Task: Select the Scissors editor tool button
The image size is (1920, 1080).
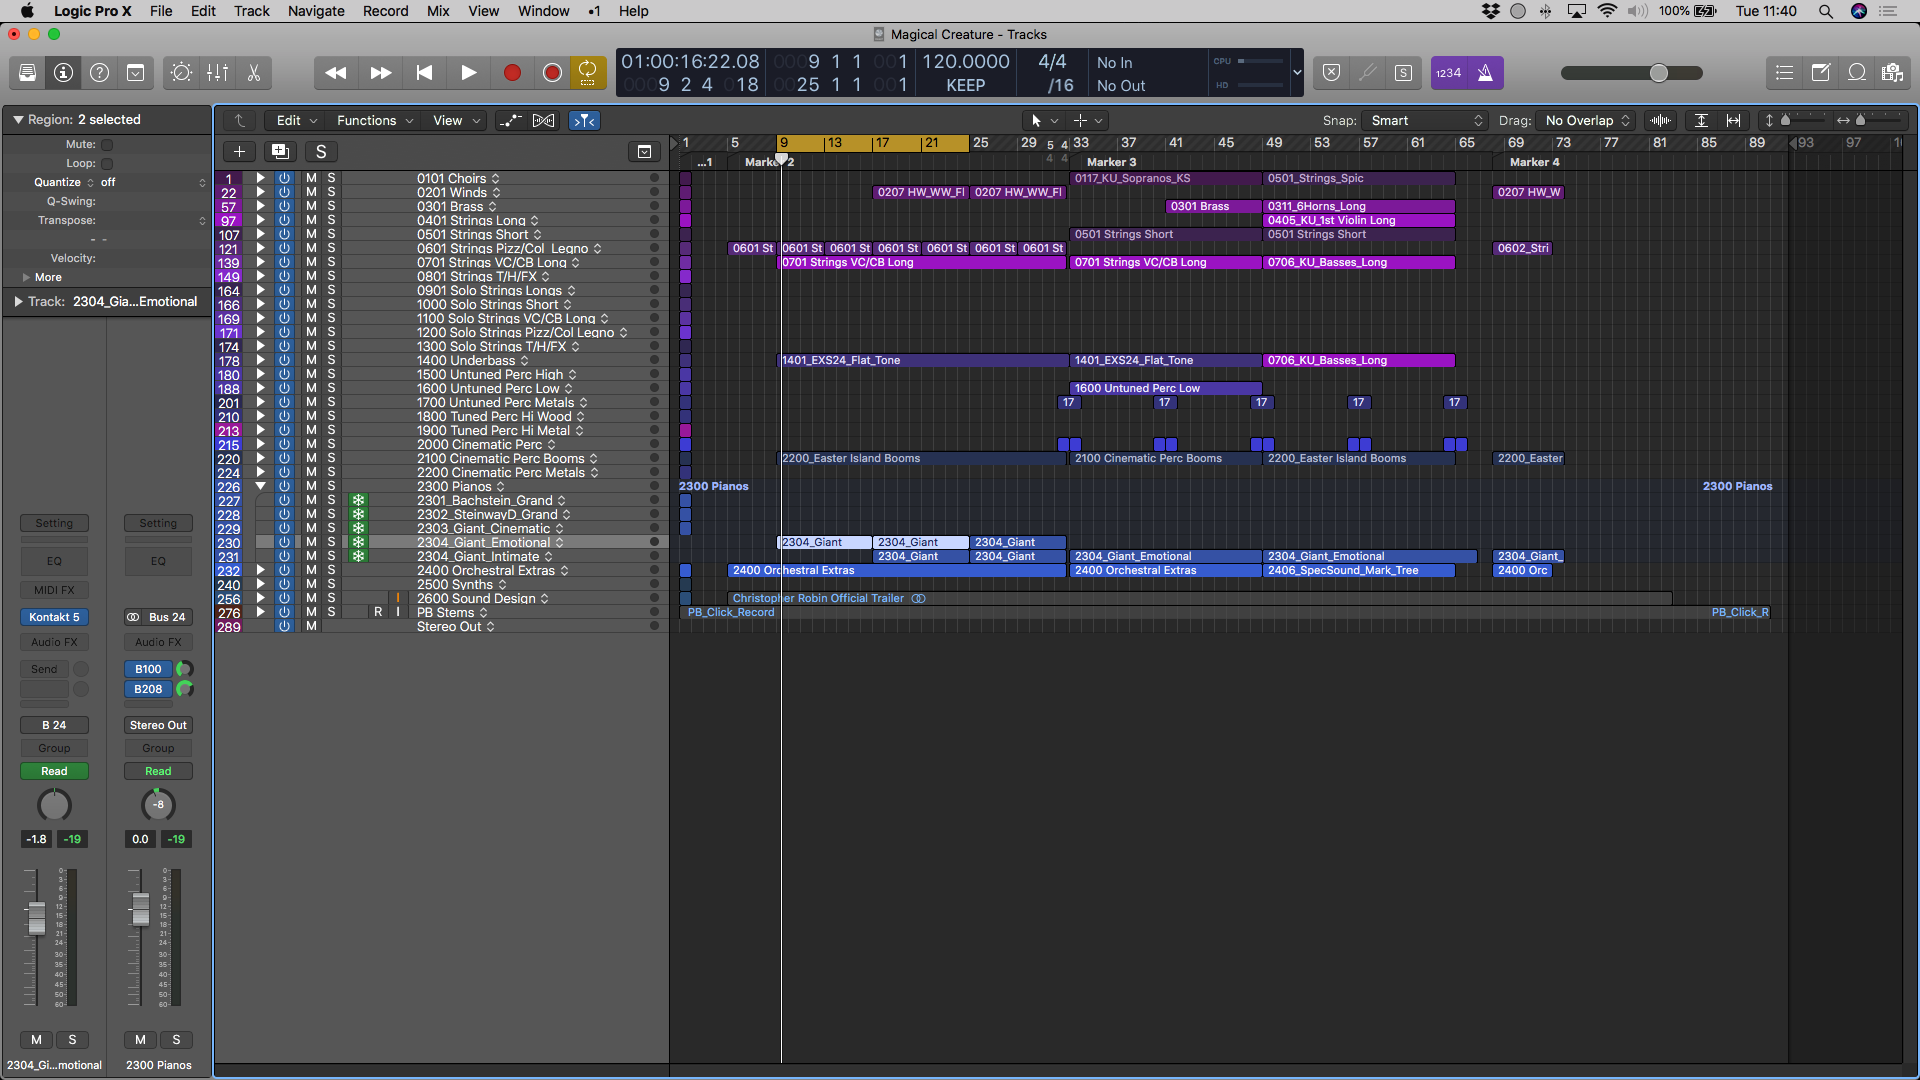Action: [x=254, y=73]
